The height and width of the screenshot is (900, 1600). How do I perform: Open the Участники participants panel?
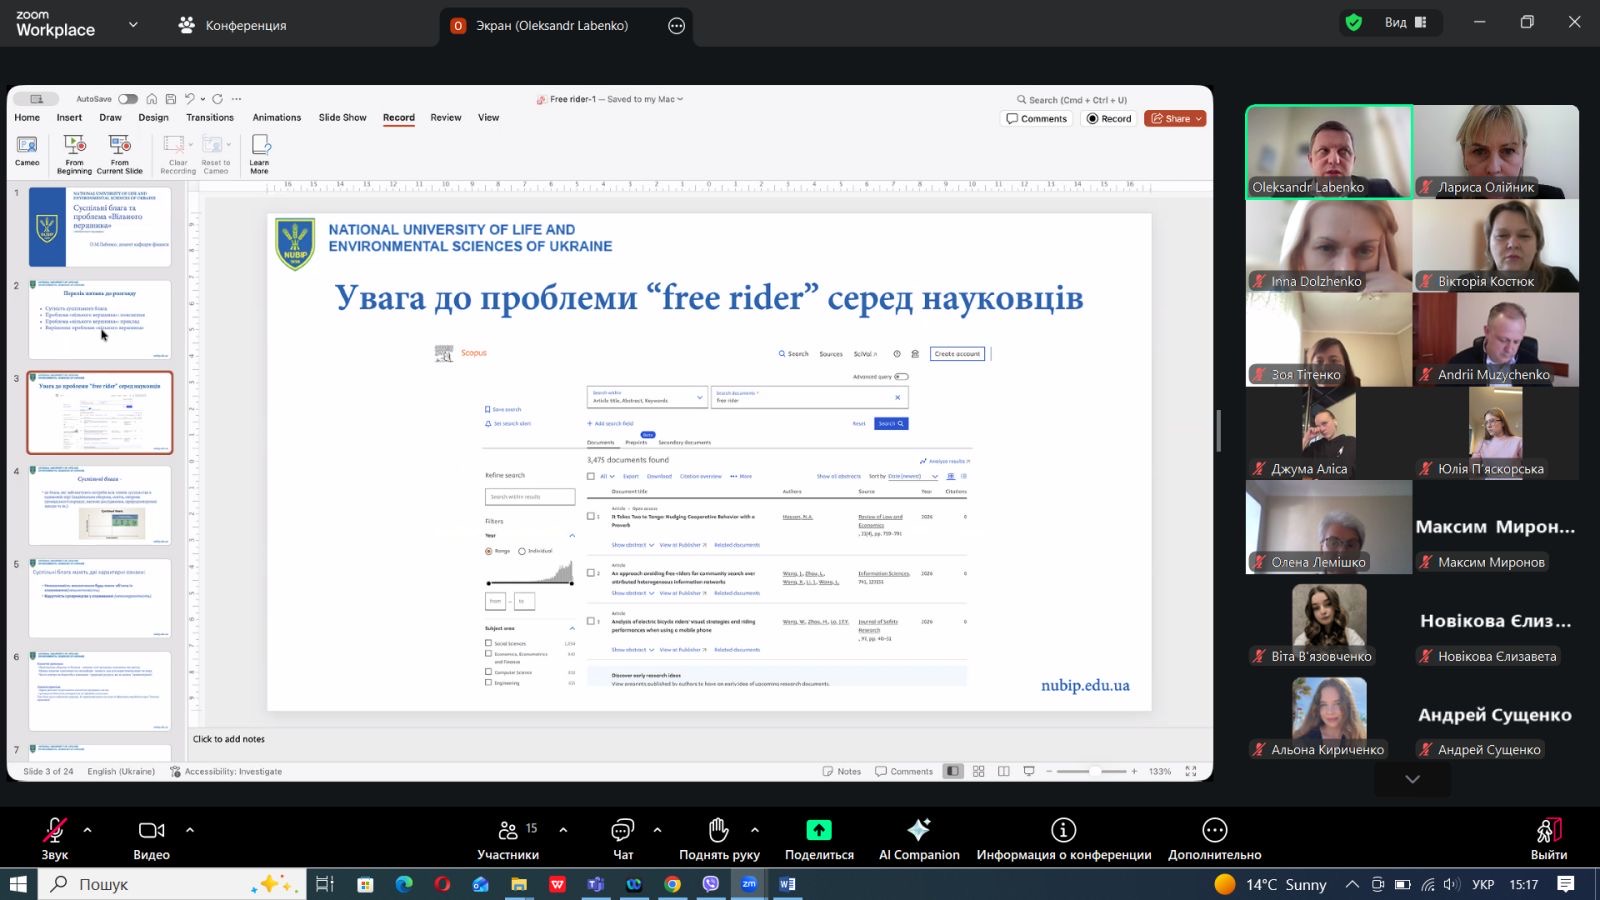point(508,831)
